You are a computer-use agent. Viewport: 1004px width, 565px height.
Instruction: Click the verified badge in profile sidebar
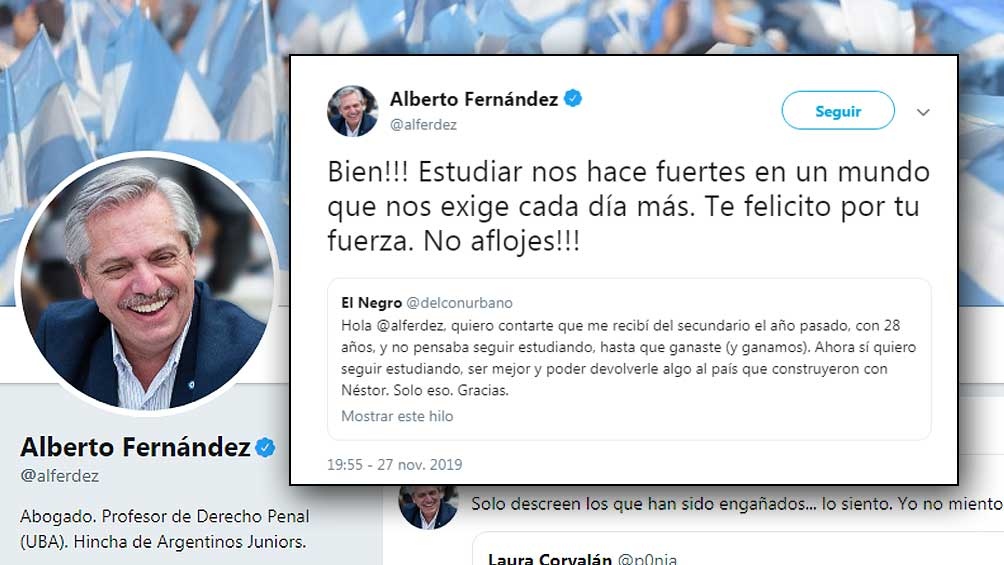[265, 447]
